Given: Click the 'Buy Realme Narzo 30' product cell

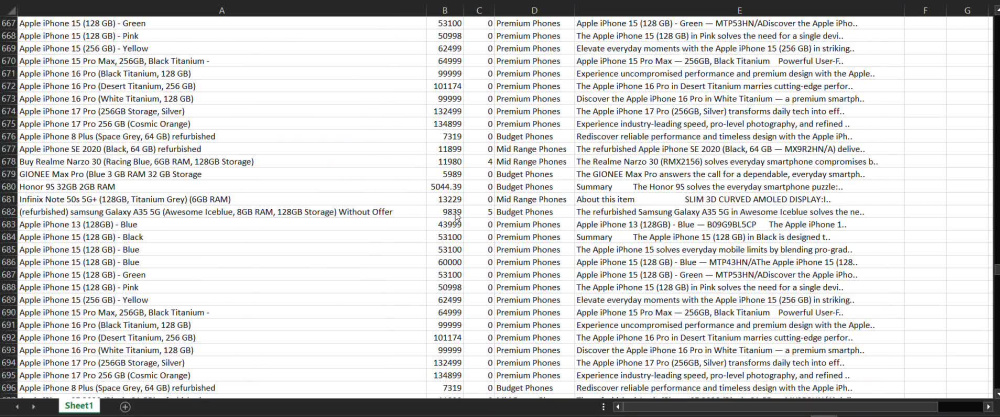Looking at the screenshot, I should (x=221, y=162).
